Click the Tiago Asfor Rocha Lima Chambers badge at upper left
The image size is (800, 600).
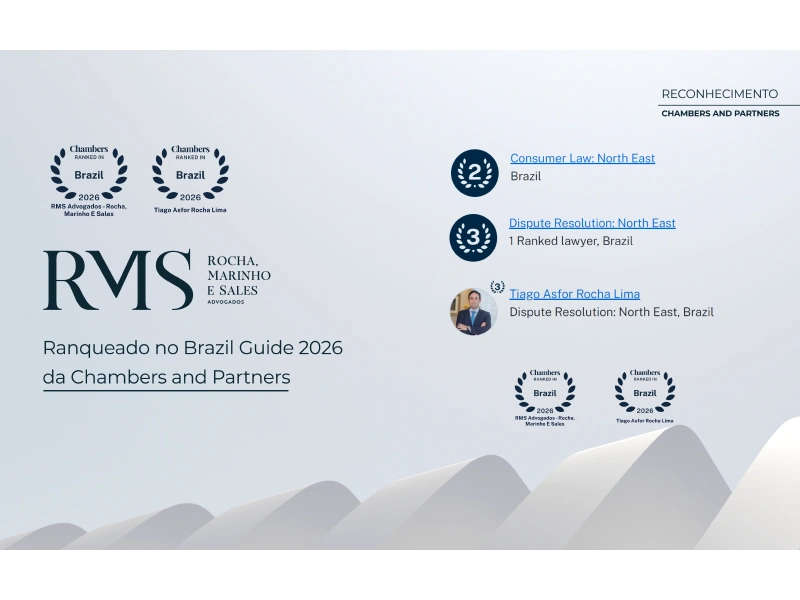[x=190, y=179]
